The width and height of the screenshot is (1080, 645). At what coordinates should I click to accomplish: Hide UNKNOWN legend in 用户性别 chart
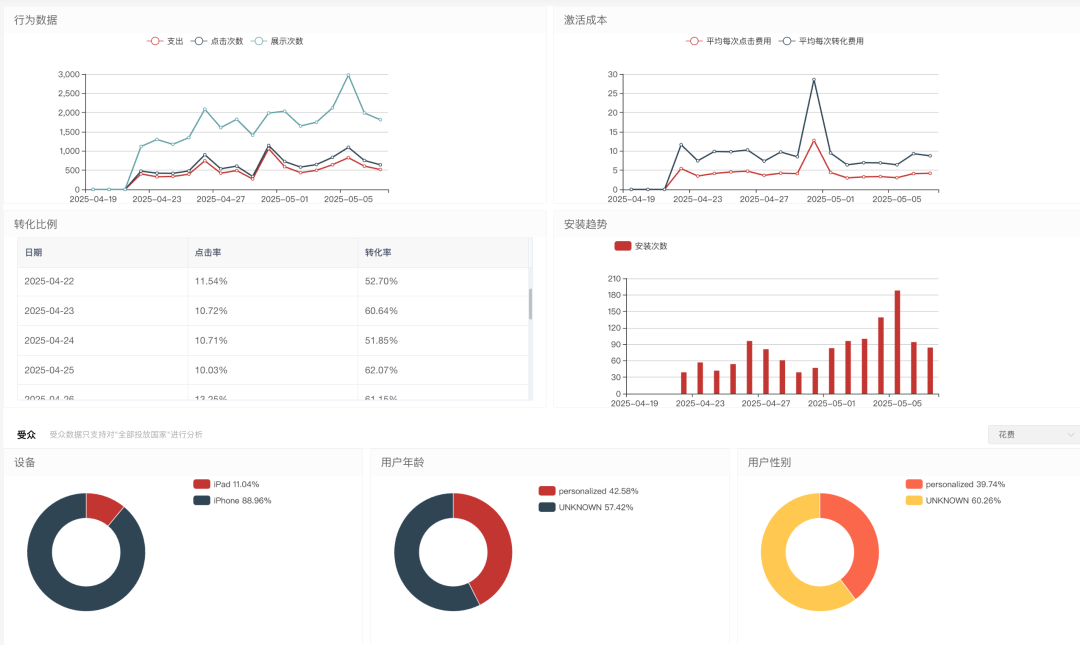914,500
